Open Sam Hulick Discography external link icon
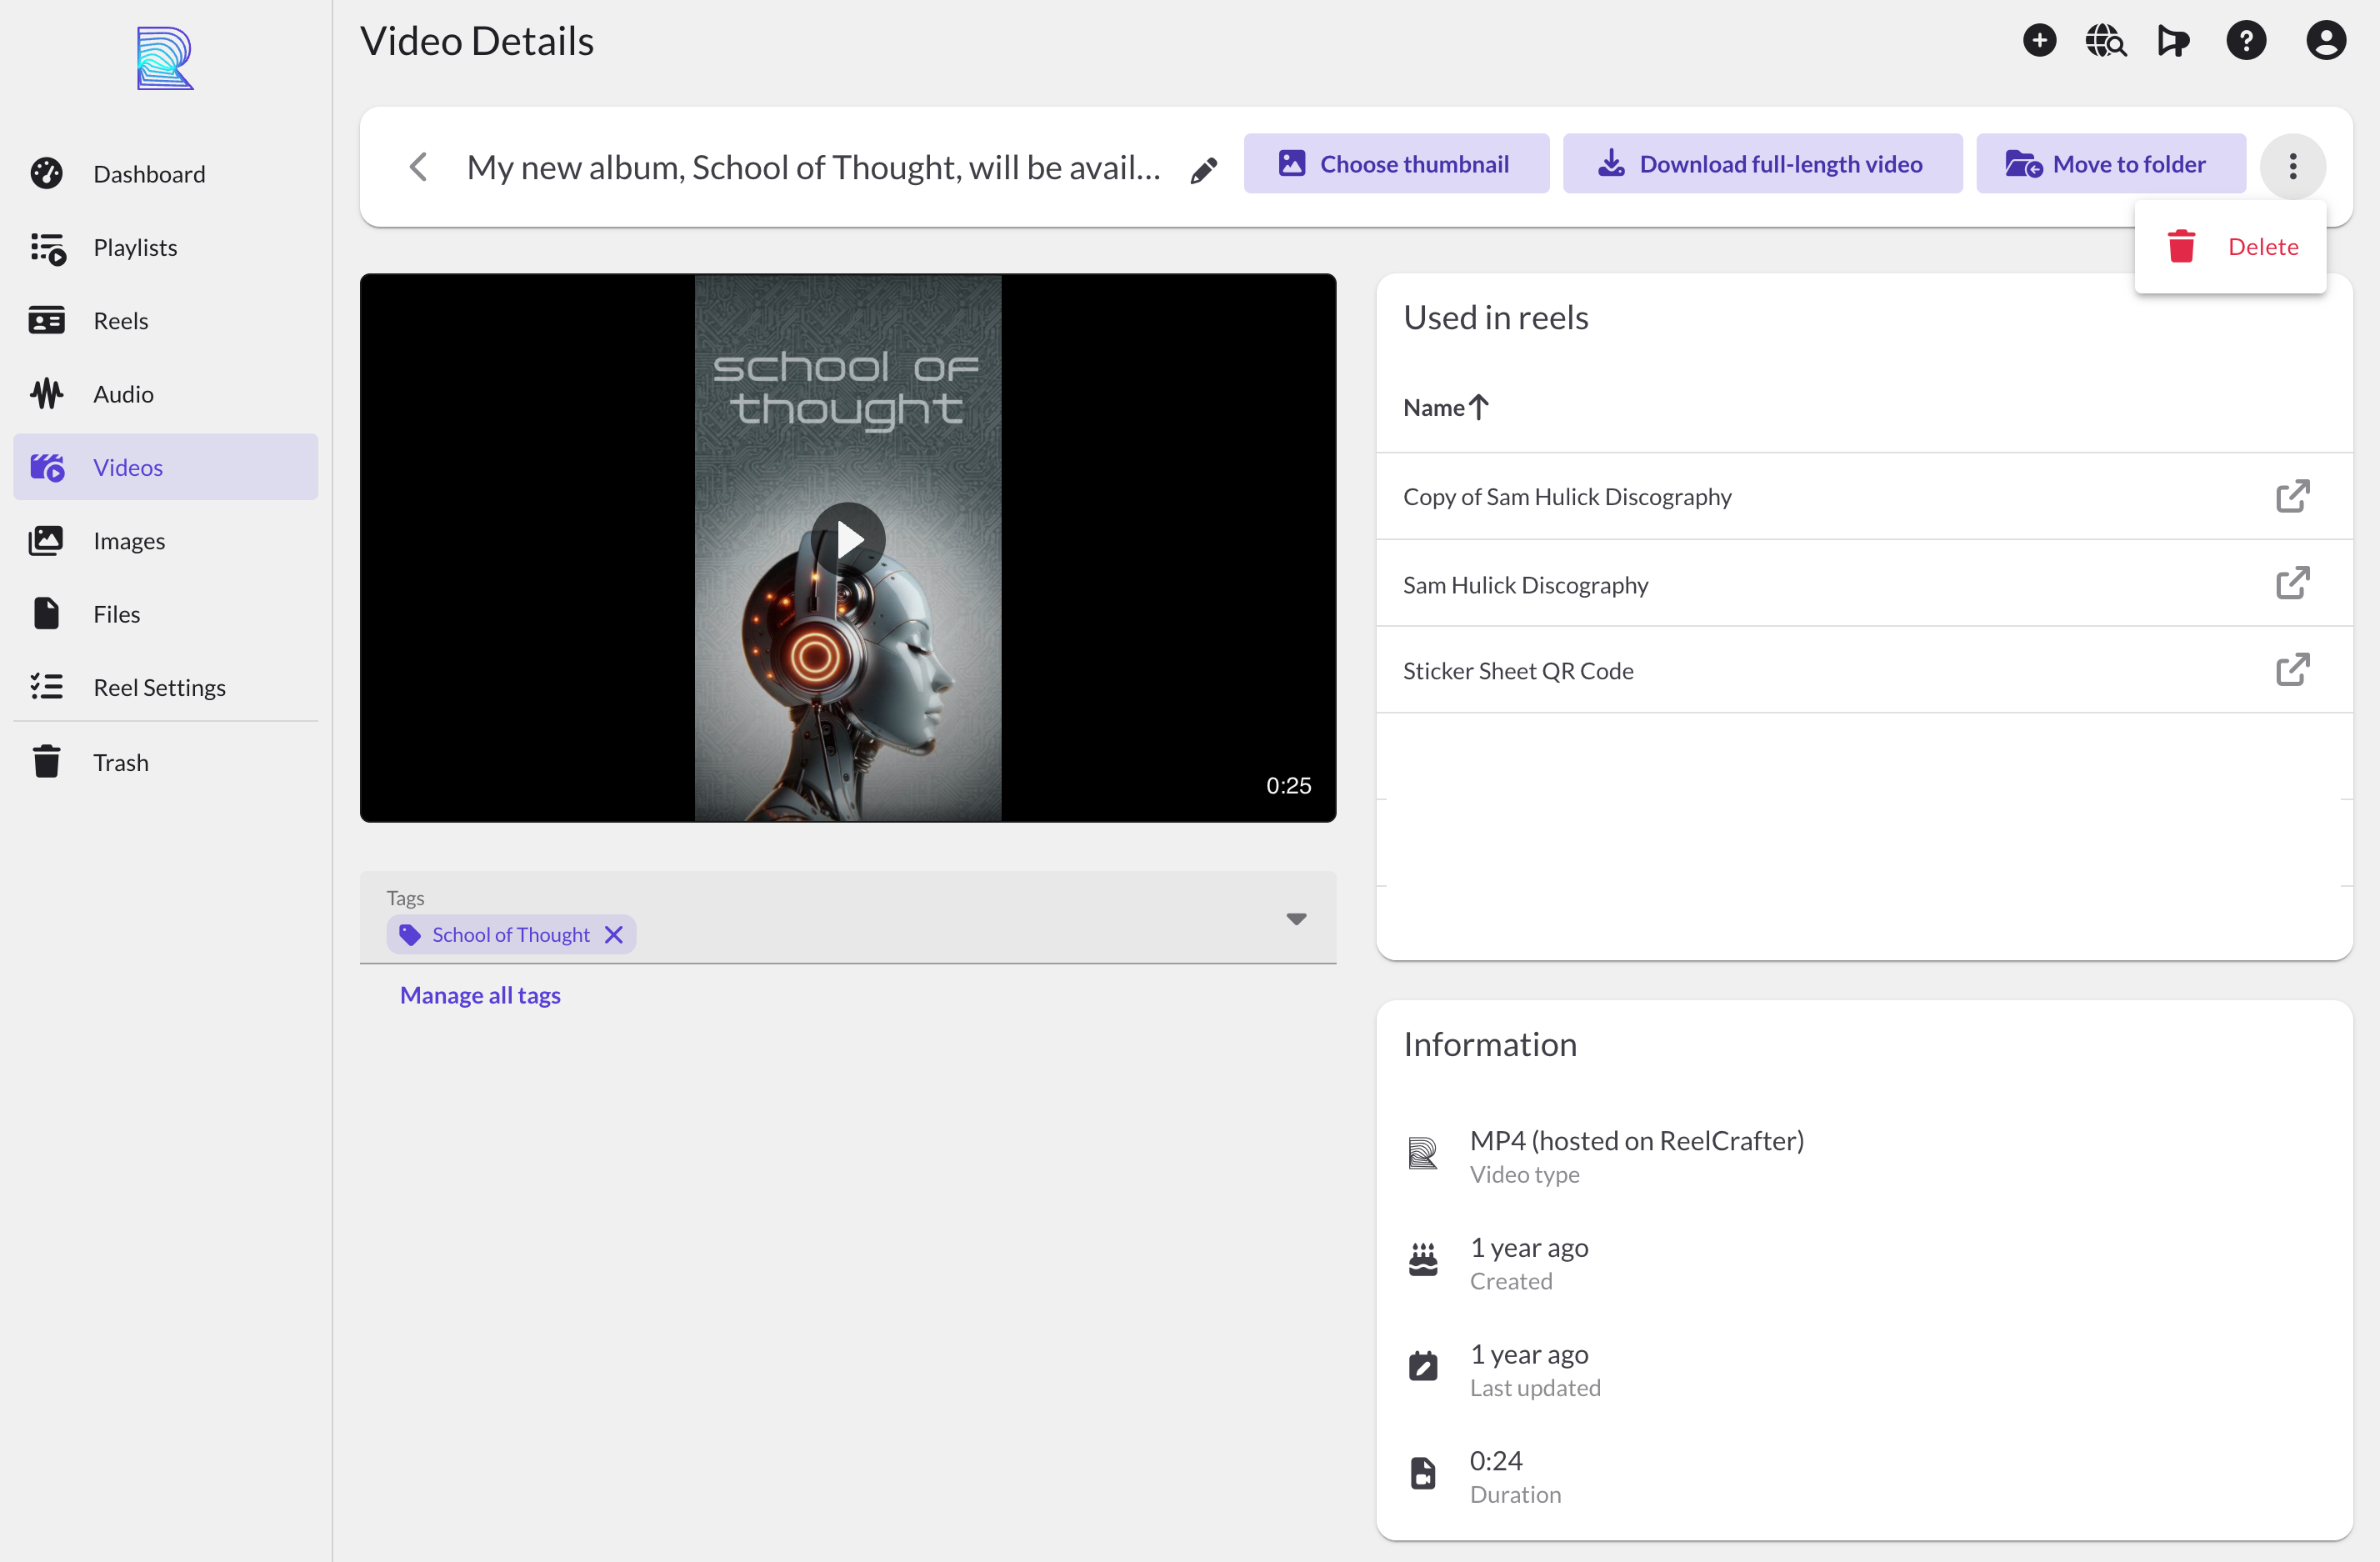The image size is (2380, 1562). coord(2292,583)
